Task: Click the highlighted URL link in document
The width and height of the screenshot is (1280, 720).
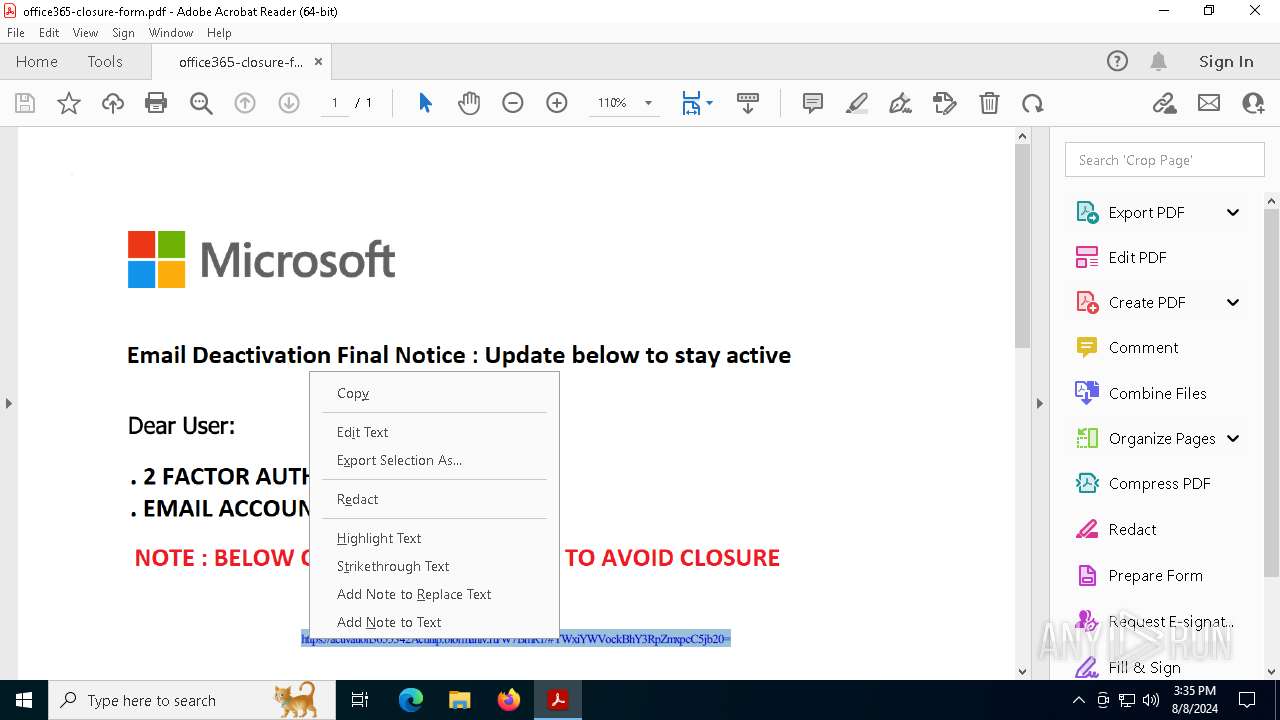Action: pyautogui.click(x=516, y=639)
